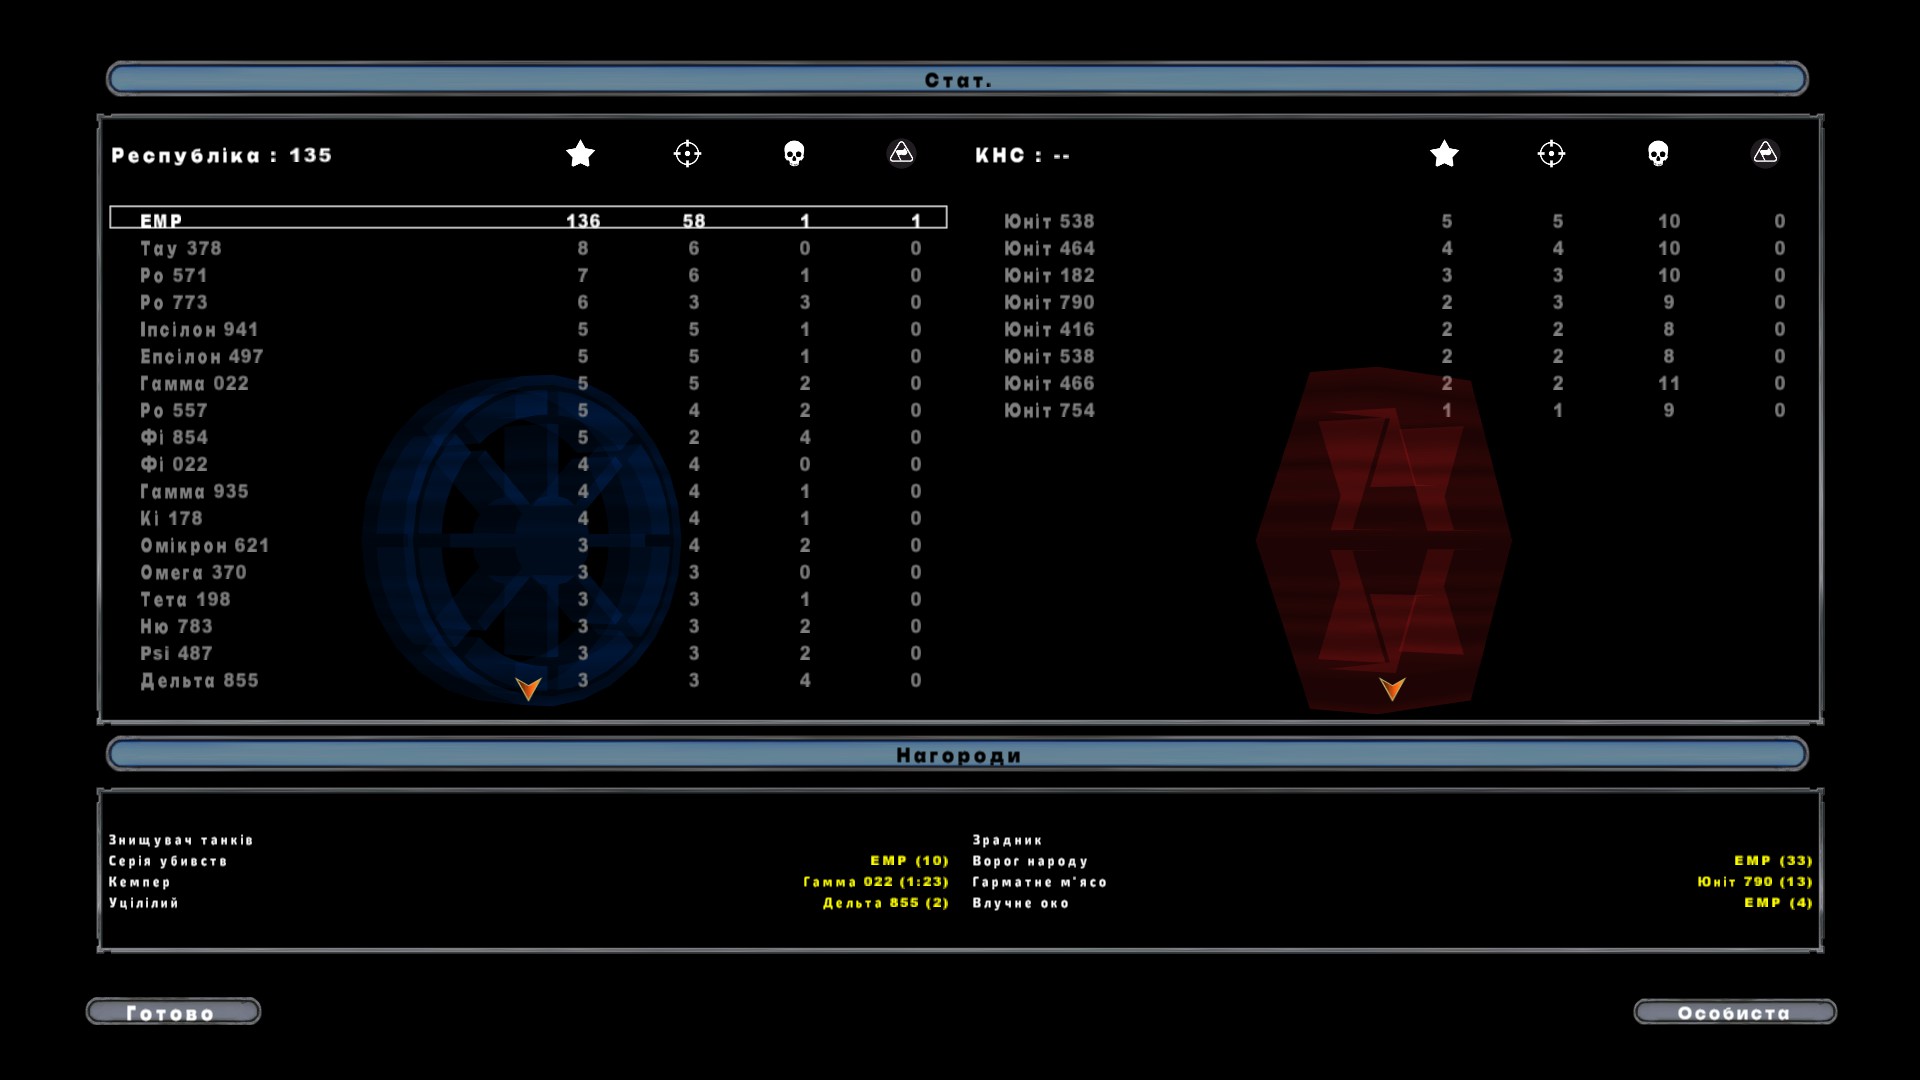Select player Омікрон 621

pos(528,545)
